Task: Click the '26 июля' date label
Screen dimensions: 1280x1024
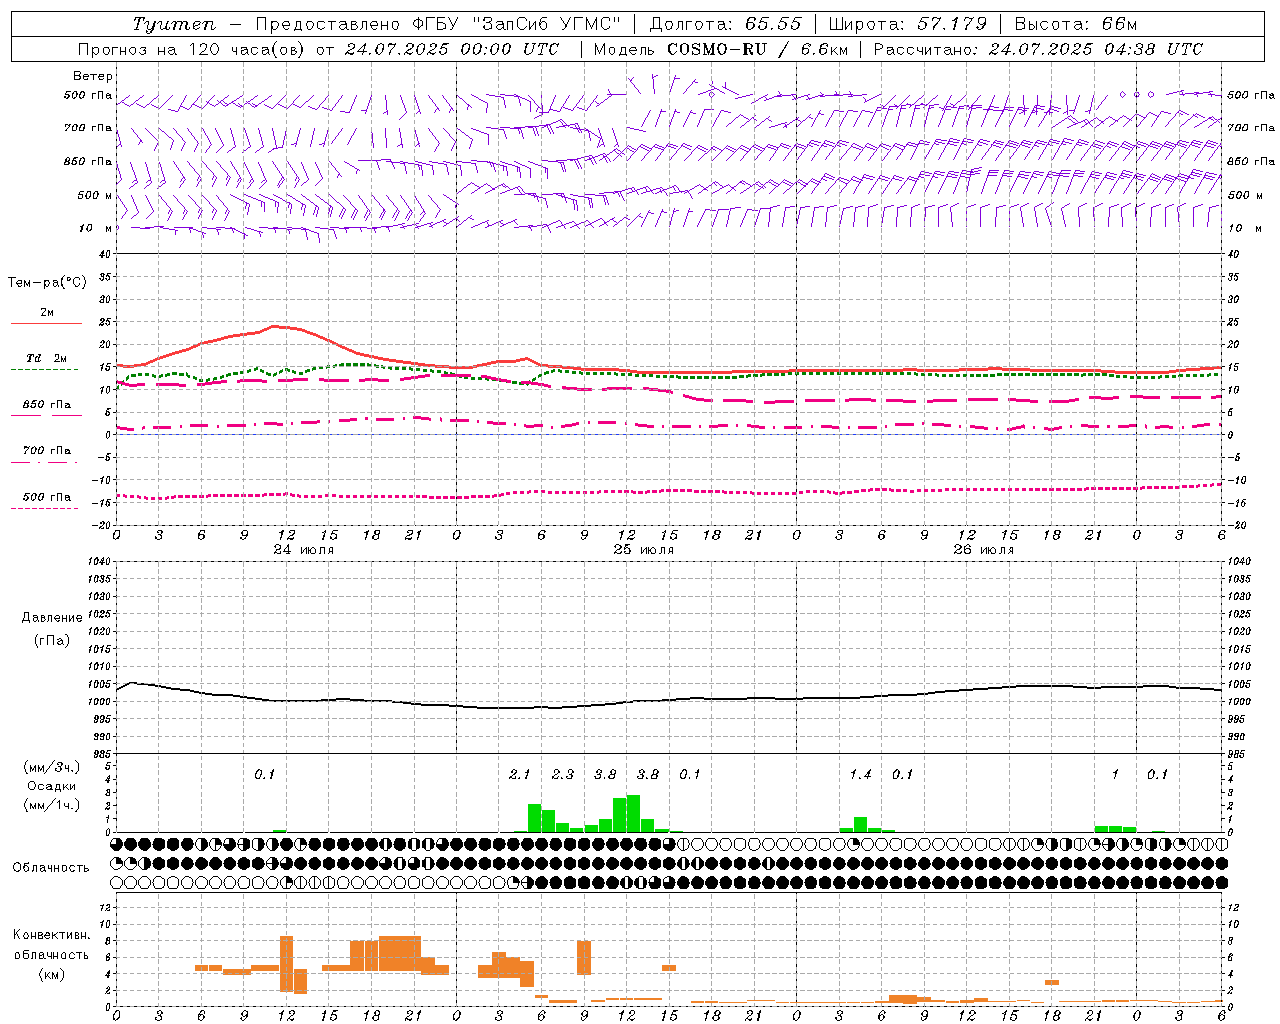Action: point(984,550)
